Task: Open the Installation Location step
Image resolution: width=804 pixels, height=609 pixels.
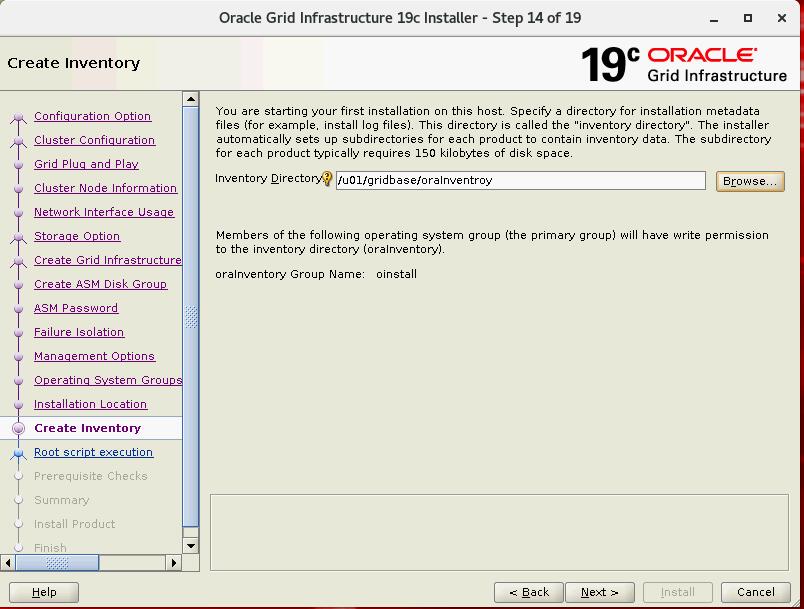Action: [90, 405]
